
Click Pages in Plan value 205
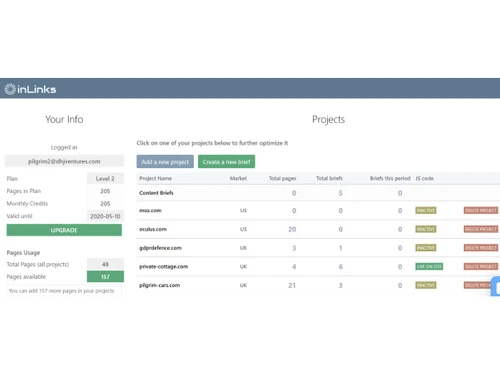point(105,191)
